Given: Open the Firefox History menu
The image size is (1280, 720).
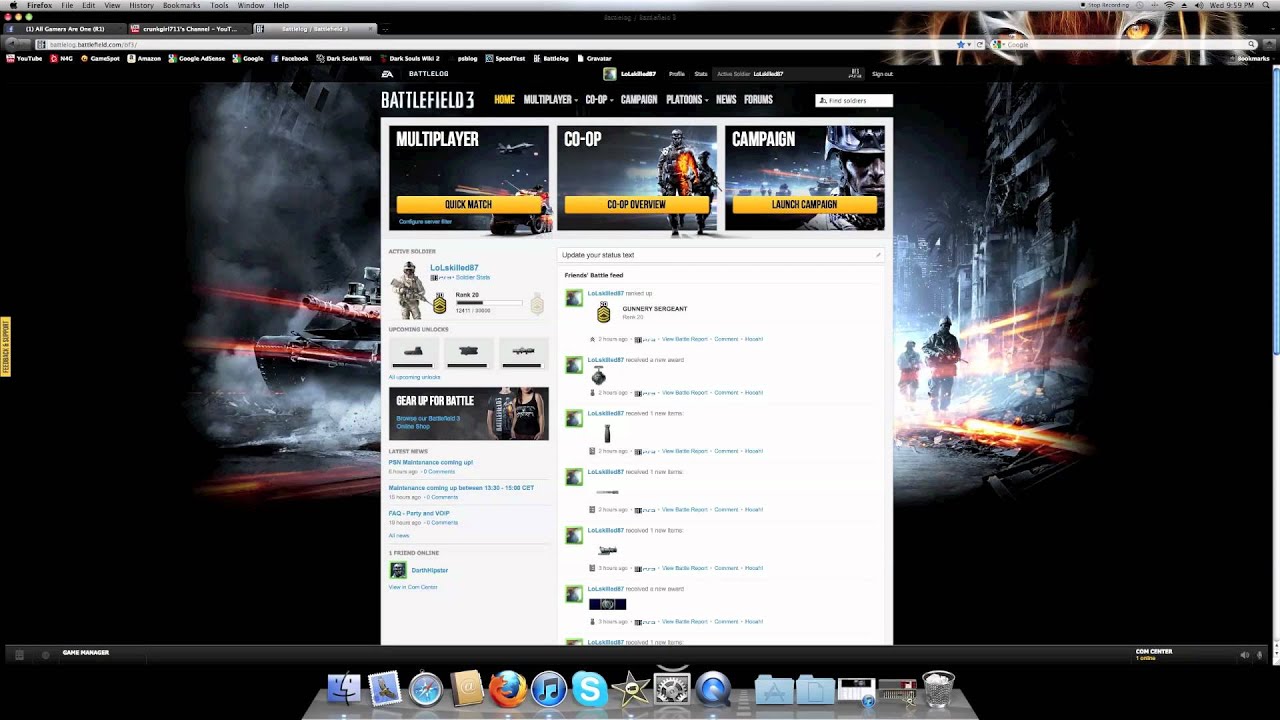Looking at the screenshot, I should coord(141,5).
